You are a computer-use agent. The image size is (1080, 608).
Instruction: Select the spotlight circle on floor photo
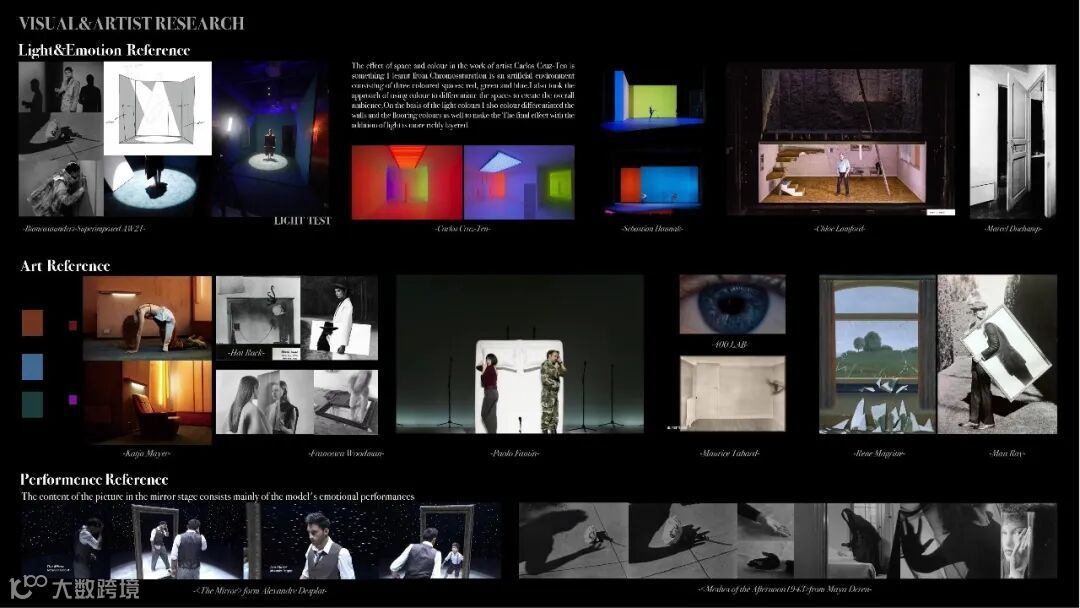(x=158, y=186)
